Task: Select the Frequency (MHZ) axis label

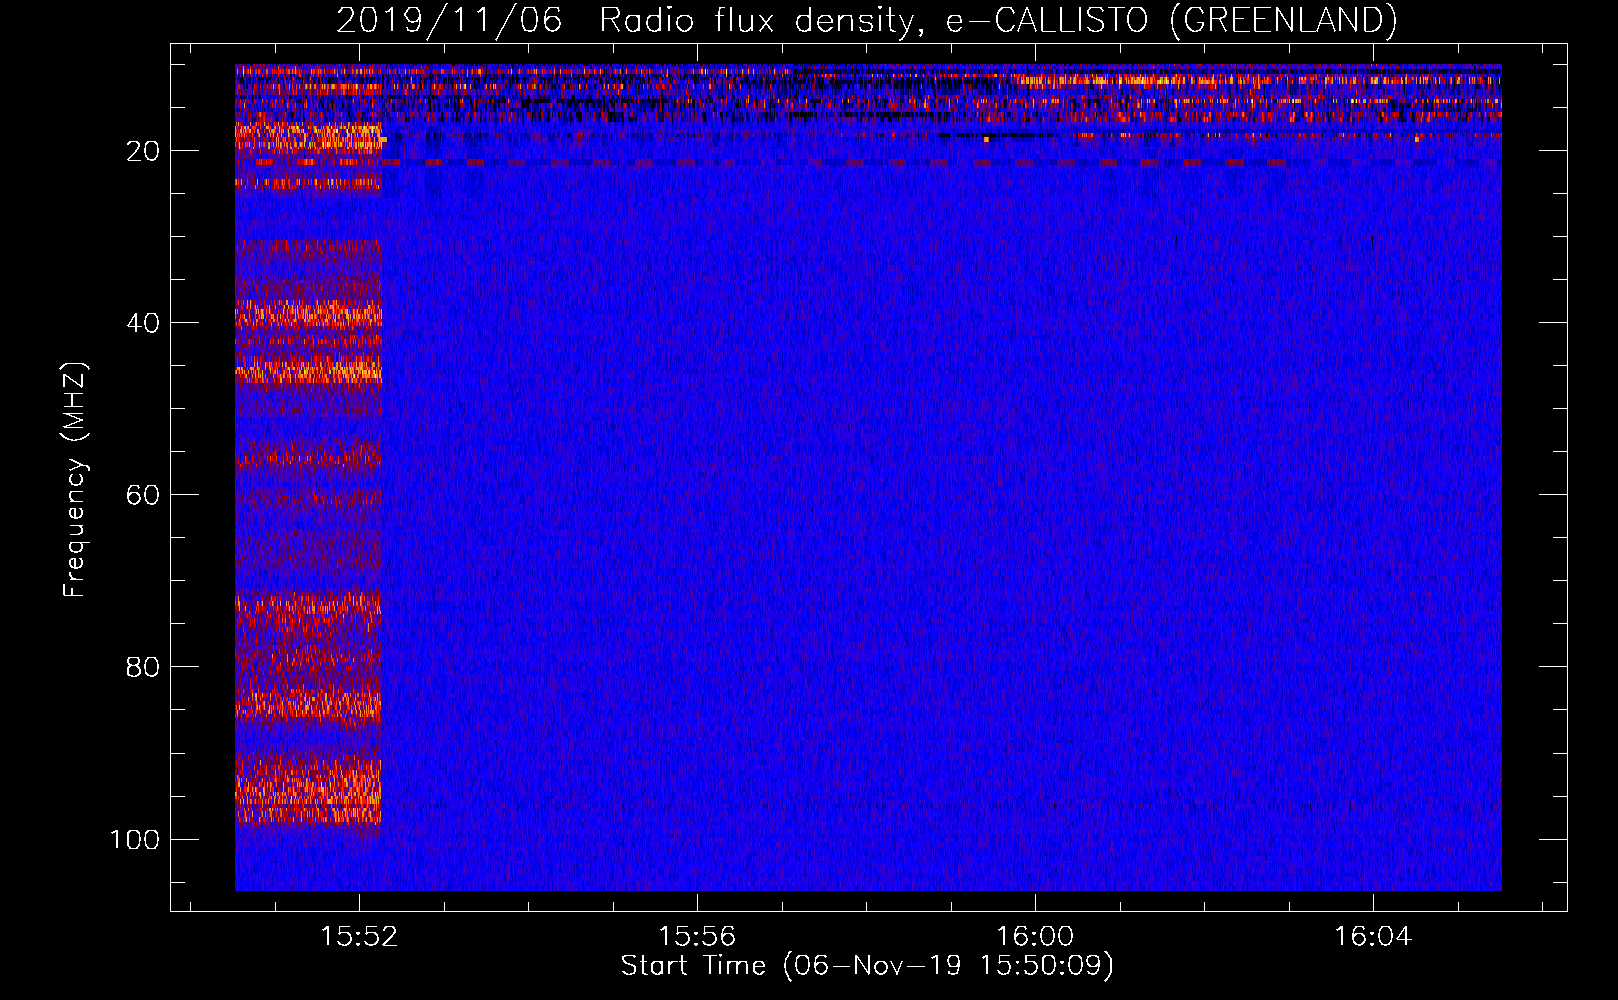Action: pos(75,479)
